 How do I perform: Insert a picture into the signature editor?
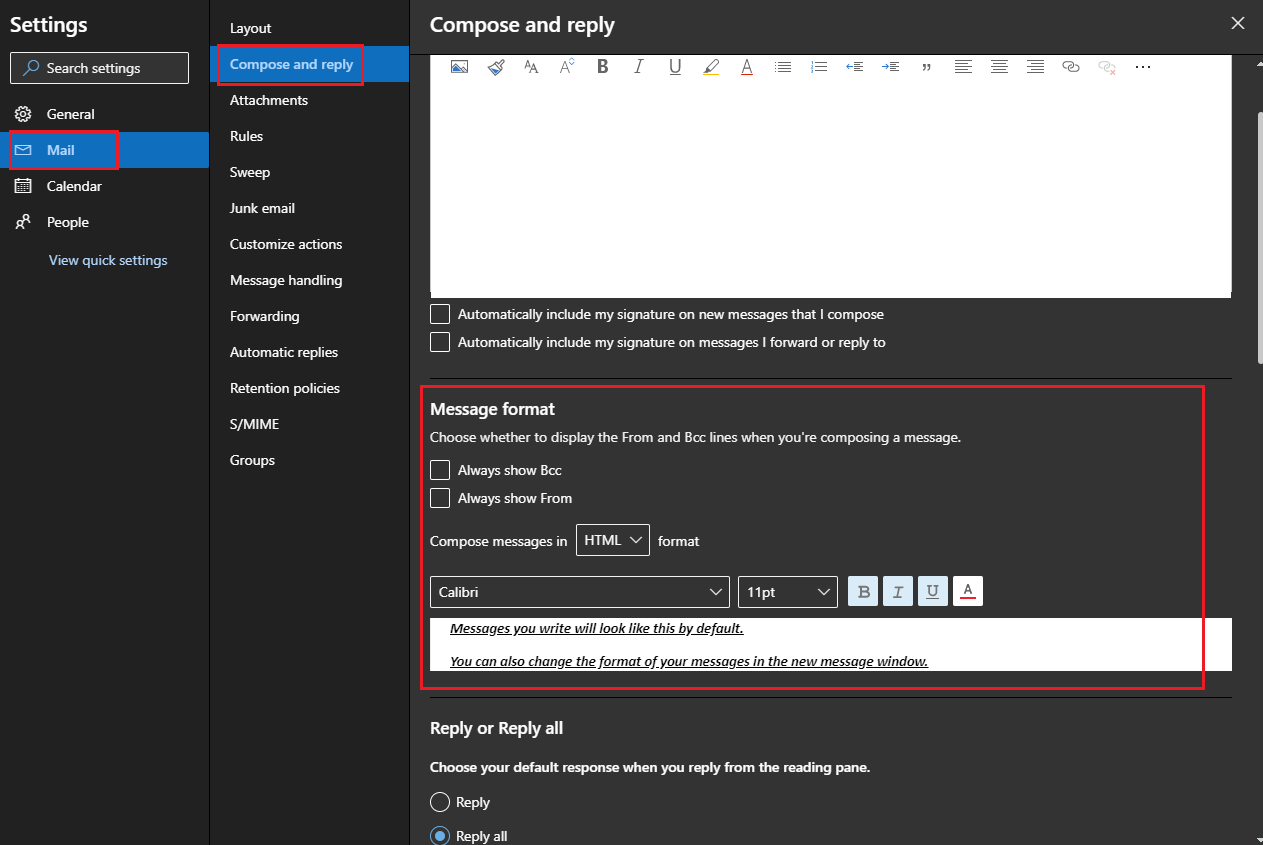click(461, 66)
